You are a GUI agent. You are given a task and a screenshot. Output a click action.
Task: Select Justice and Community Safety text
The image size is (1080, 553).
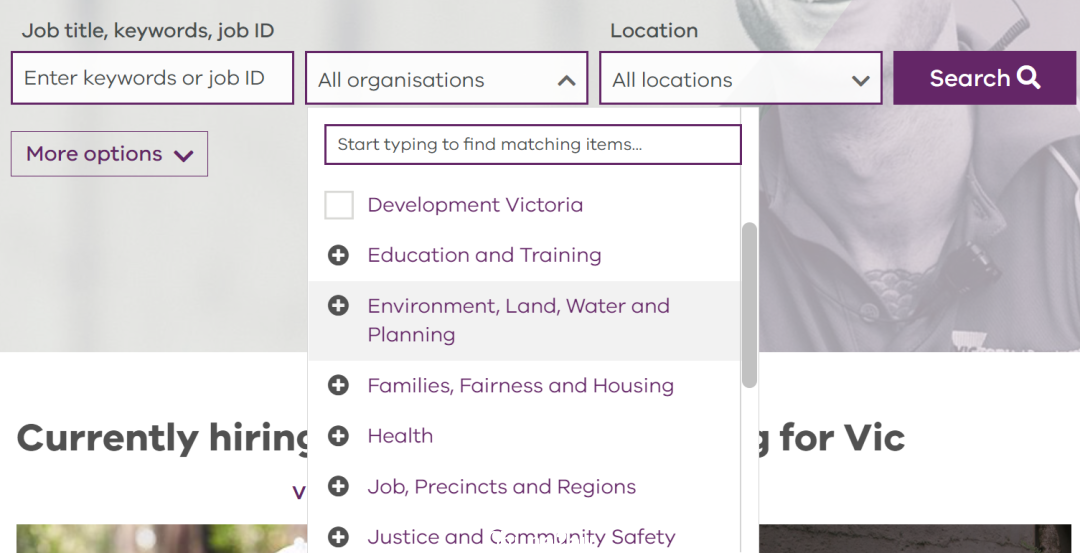coord(521,537)
